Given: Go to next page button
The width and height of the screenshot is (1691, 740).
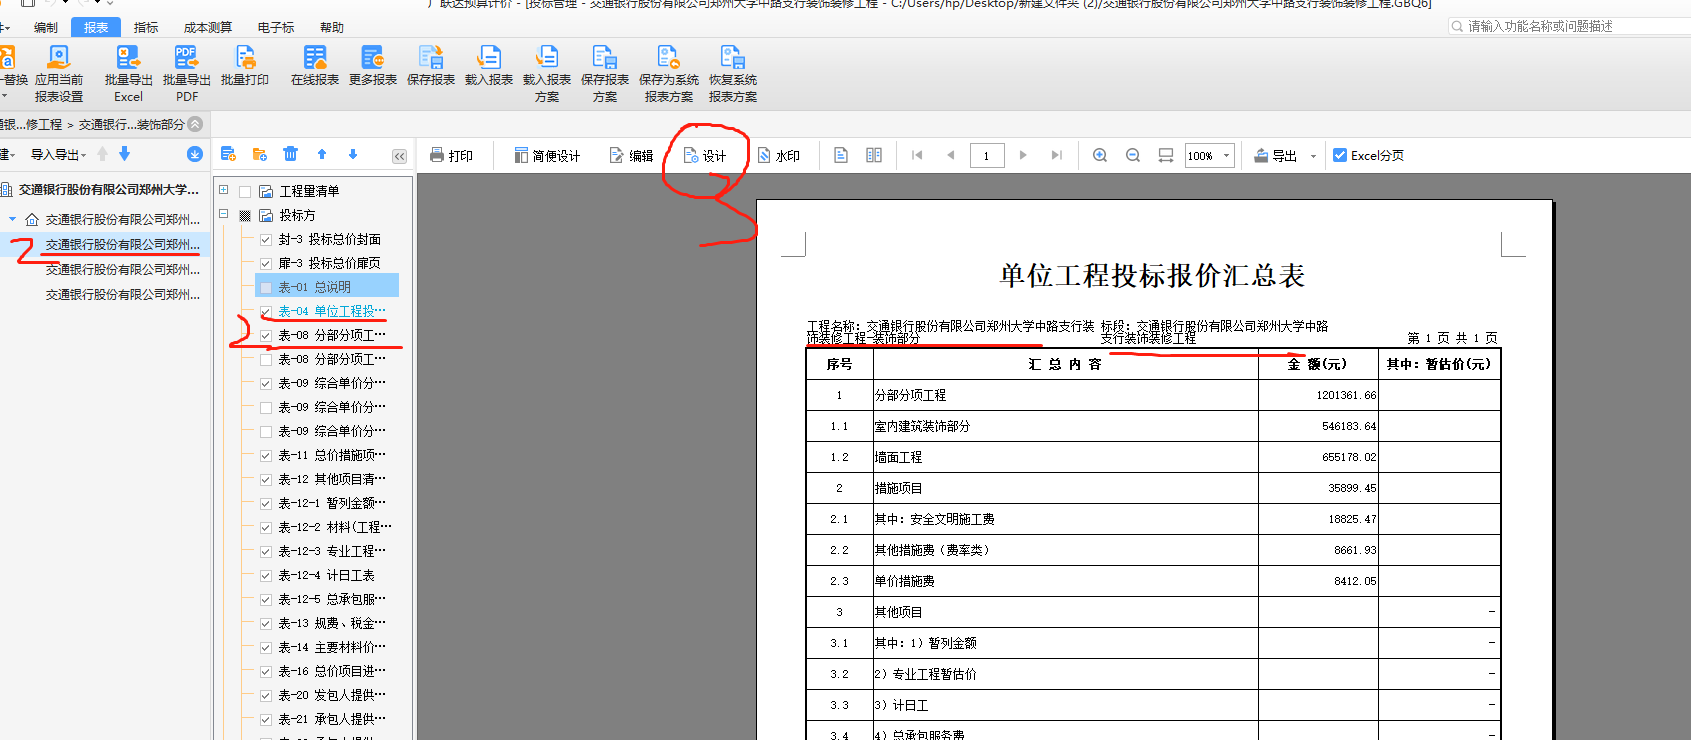Looking at the screenshot, I should coord(1023,155).
